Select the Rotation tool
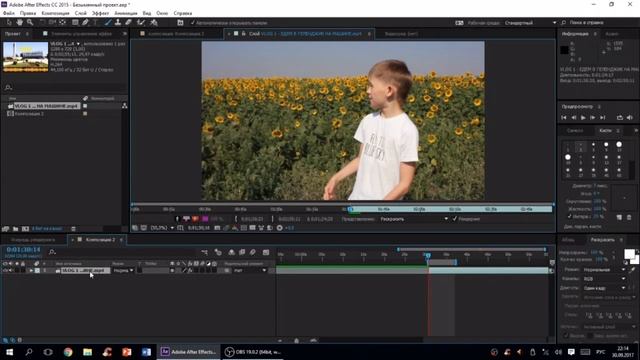Image resolution: width=640 pixels, height=360 pixels. point(42,22)
